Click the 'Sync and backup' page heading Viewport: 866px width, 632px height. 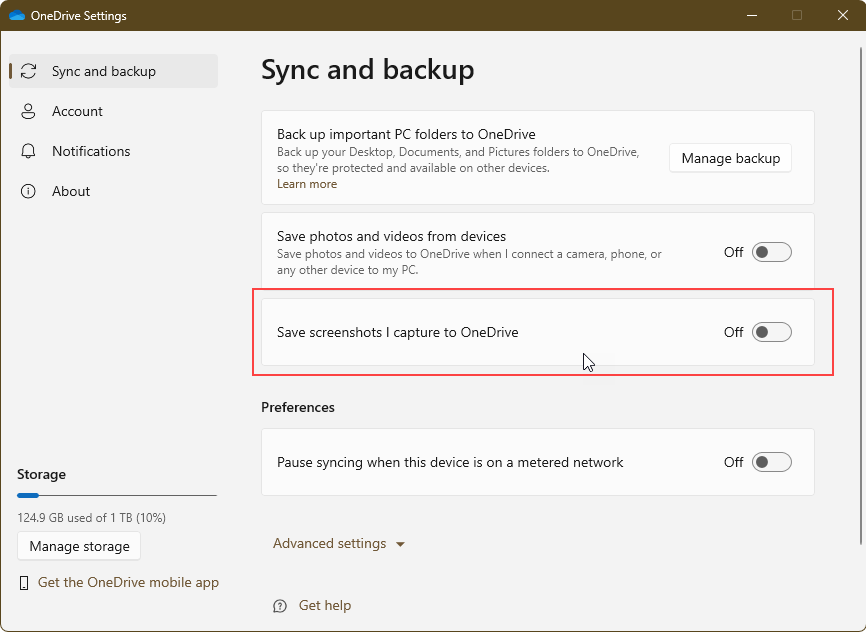click(367, 70)
